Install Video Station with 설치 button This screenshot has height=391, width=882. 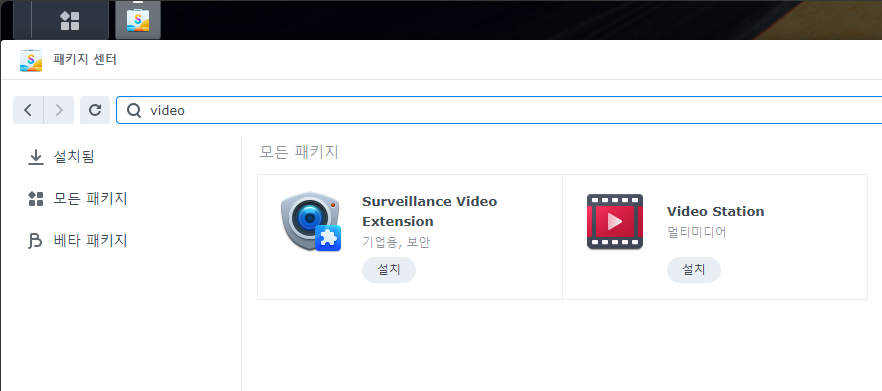point(694,270)
